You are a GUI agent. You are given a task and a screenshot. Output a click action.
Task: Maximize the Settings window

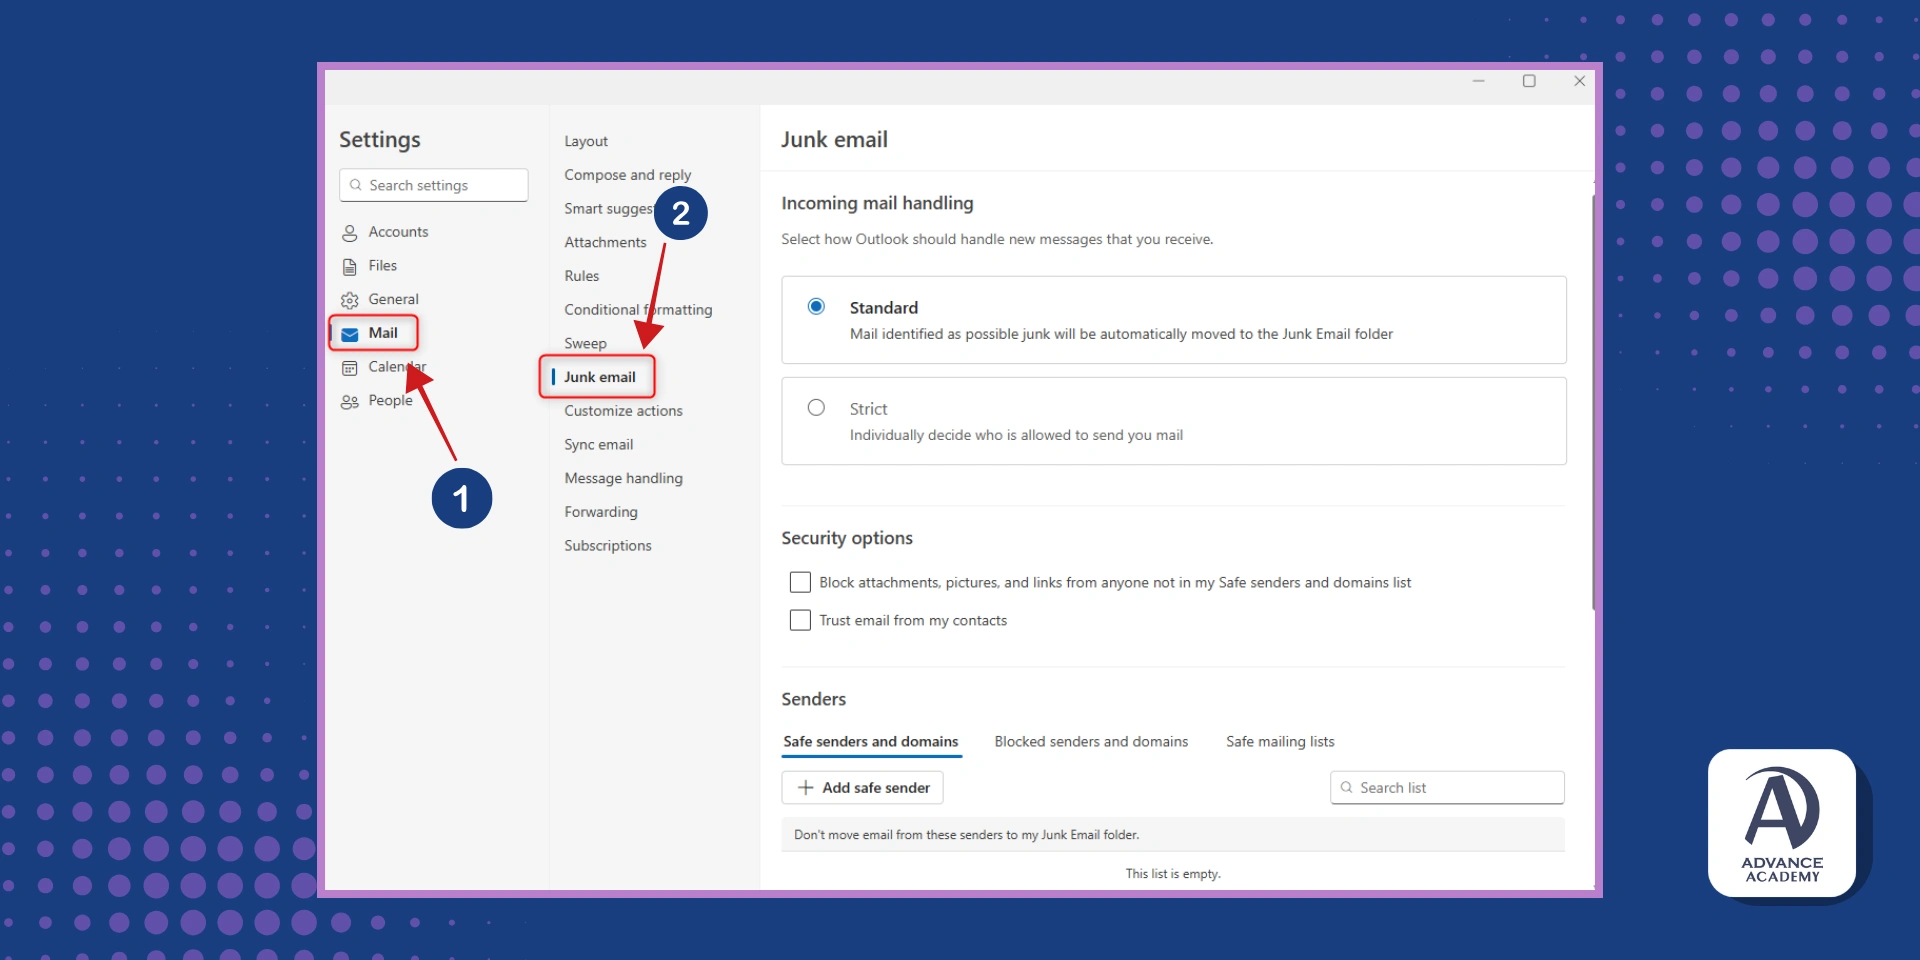(1529, 81)
